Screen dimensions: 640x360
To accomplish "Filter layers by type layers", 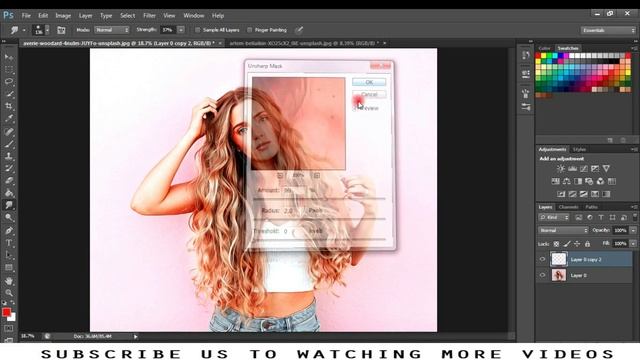I will point(601,218).
